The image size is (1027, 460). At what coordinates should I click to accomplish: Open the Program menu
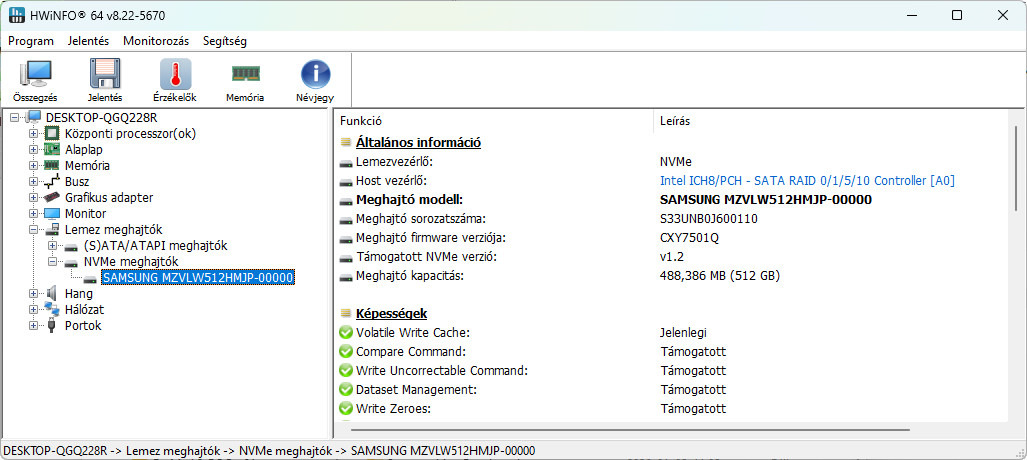click(x=31, y=41)
